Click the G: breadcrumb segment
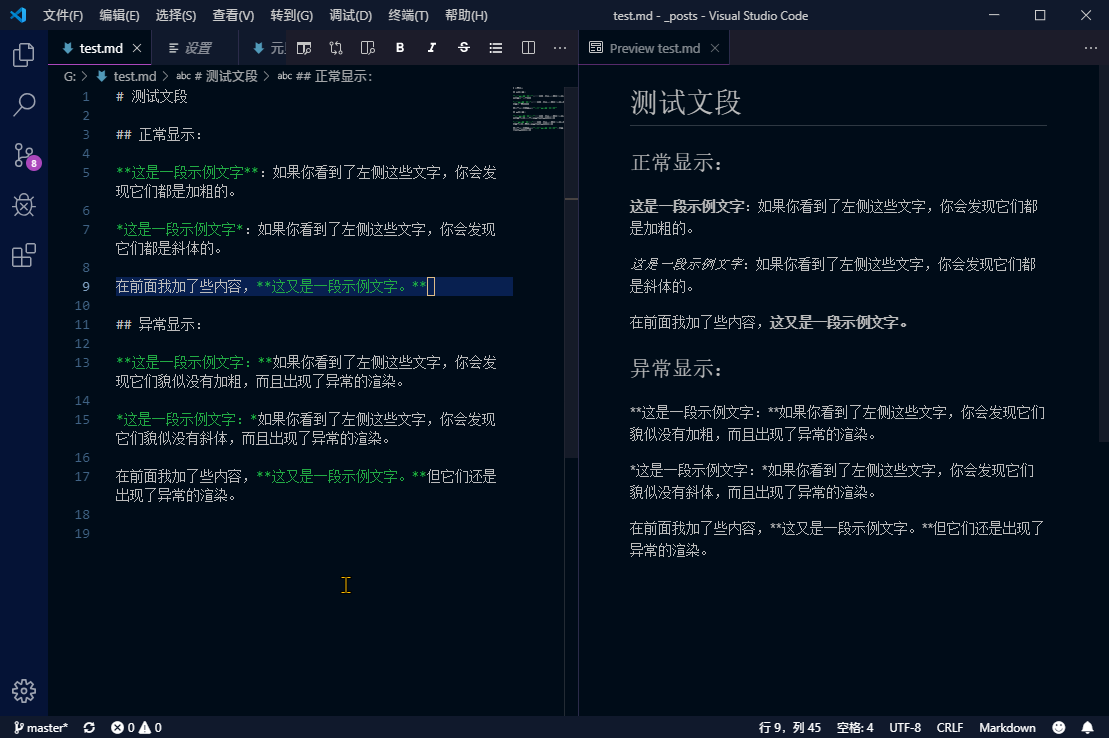The height and width of the screenshot is (738, 1109). [70, 76]
